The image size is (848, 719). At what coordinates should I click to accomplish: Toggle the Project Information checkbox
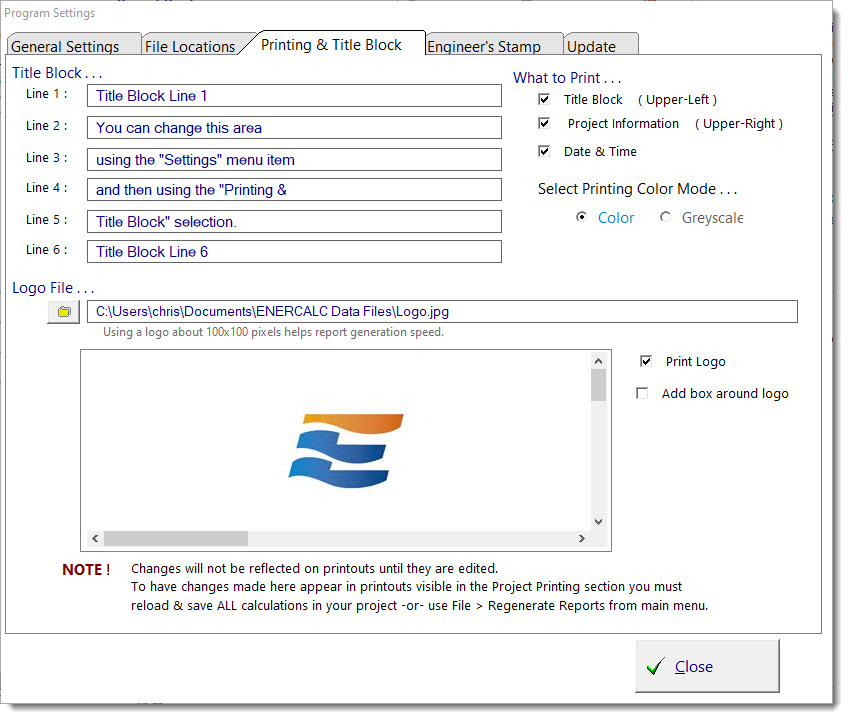544,124
